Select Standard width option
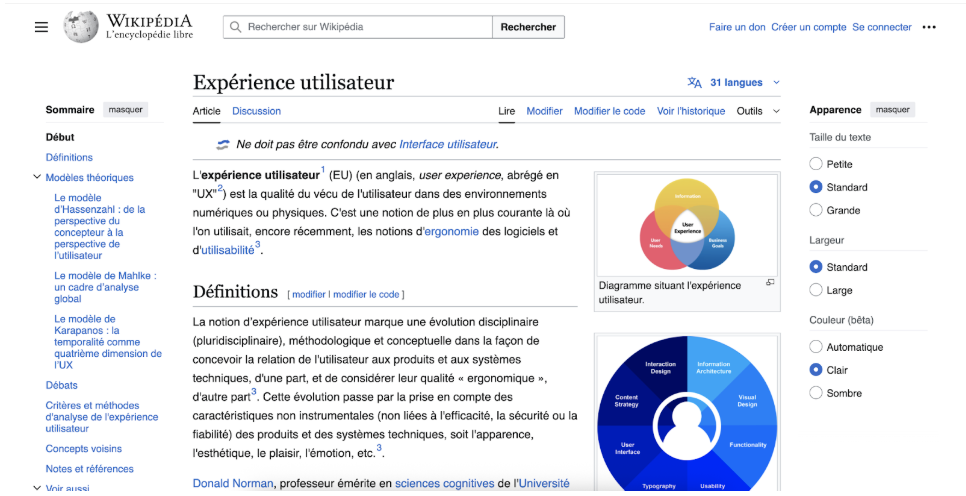Screen dimensions: 966x496 [816, 267]
